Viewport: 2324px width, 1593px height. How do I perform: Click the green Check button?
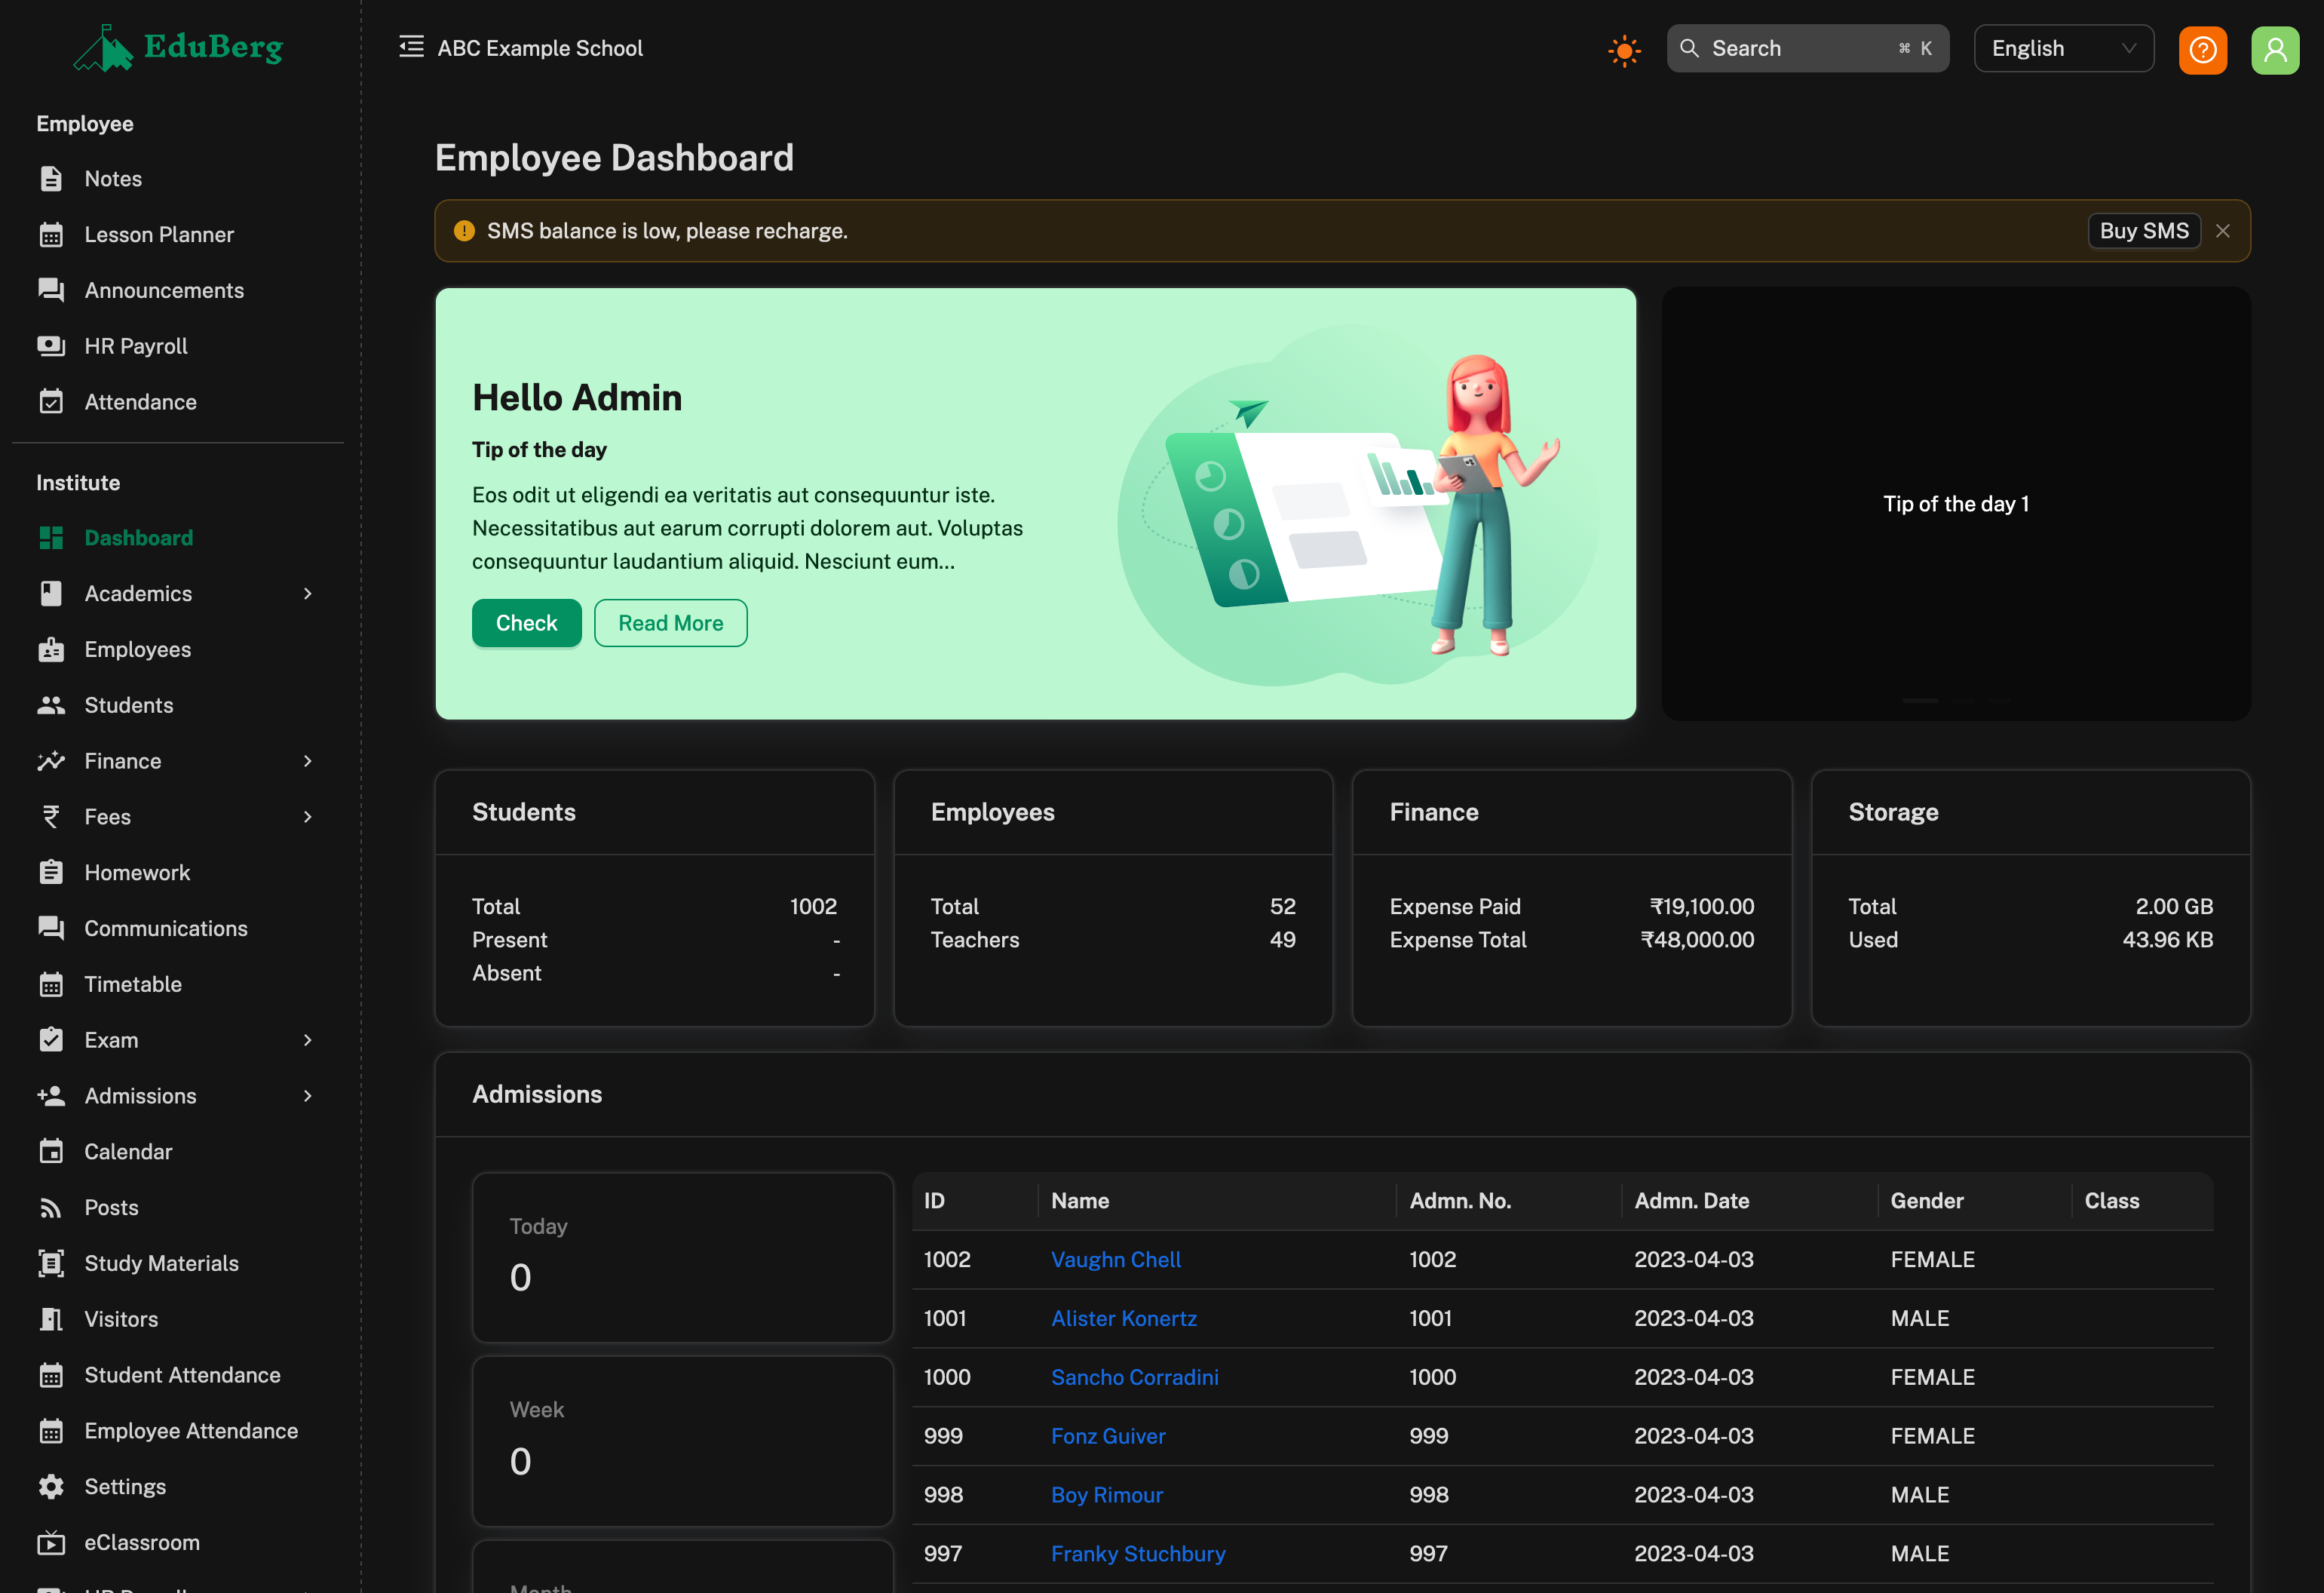(x=527, y=623)
